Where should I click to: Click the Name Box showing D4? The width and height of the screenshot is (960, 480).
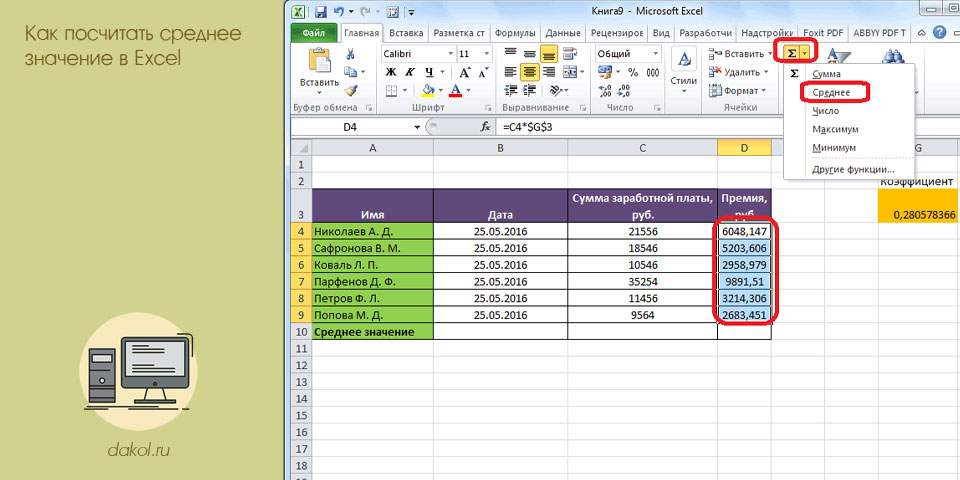350,127
